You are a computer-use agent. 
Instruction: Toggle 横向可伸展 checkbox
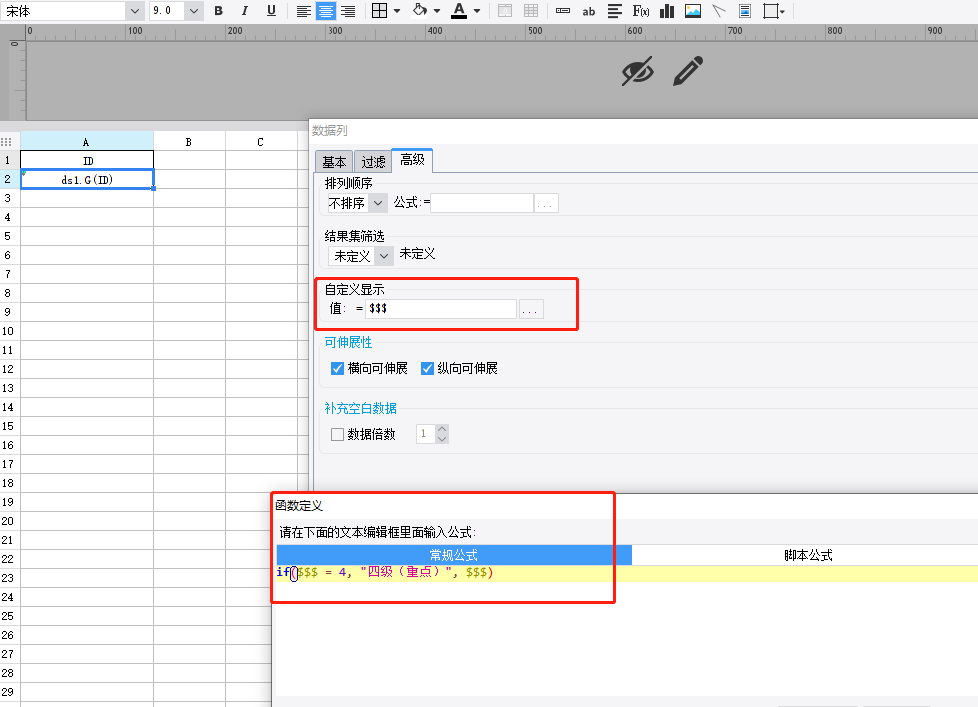click(337, 368)
